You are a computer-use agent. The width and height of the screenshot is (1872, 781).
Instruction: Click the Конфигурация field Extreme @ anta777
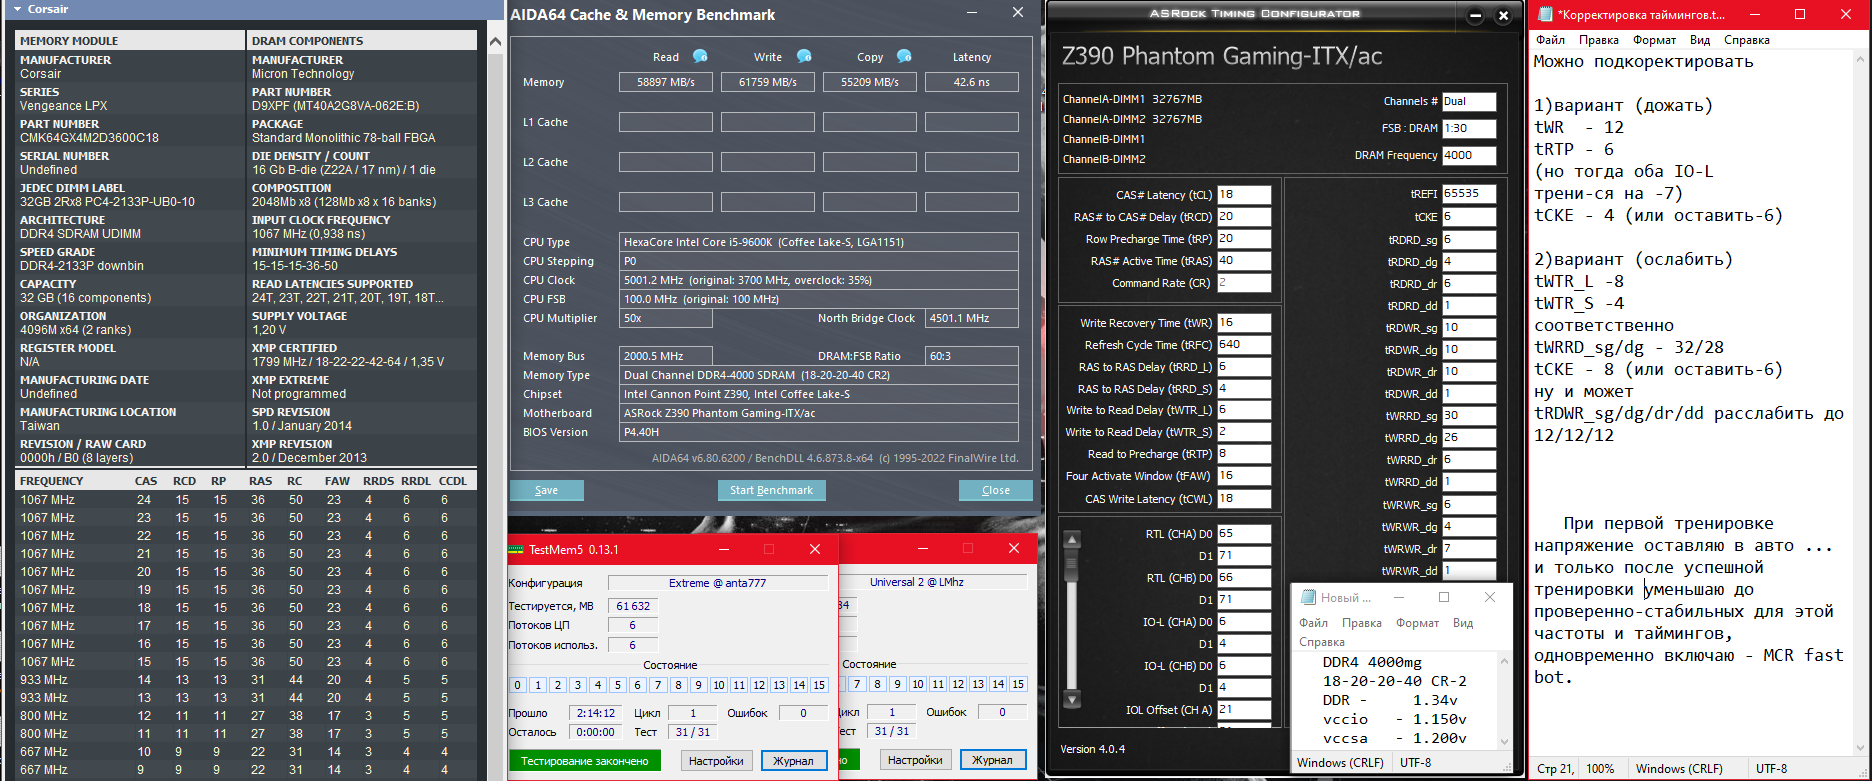click(718, 583)
